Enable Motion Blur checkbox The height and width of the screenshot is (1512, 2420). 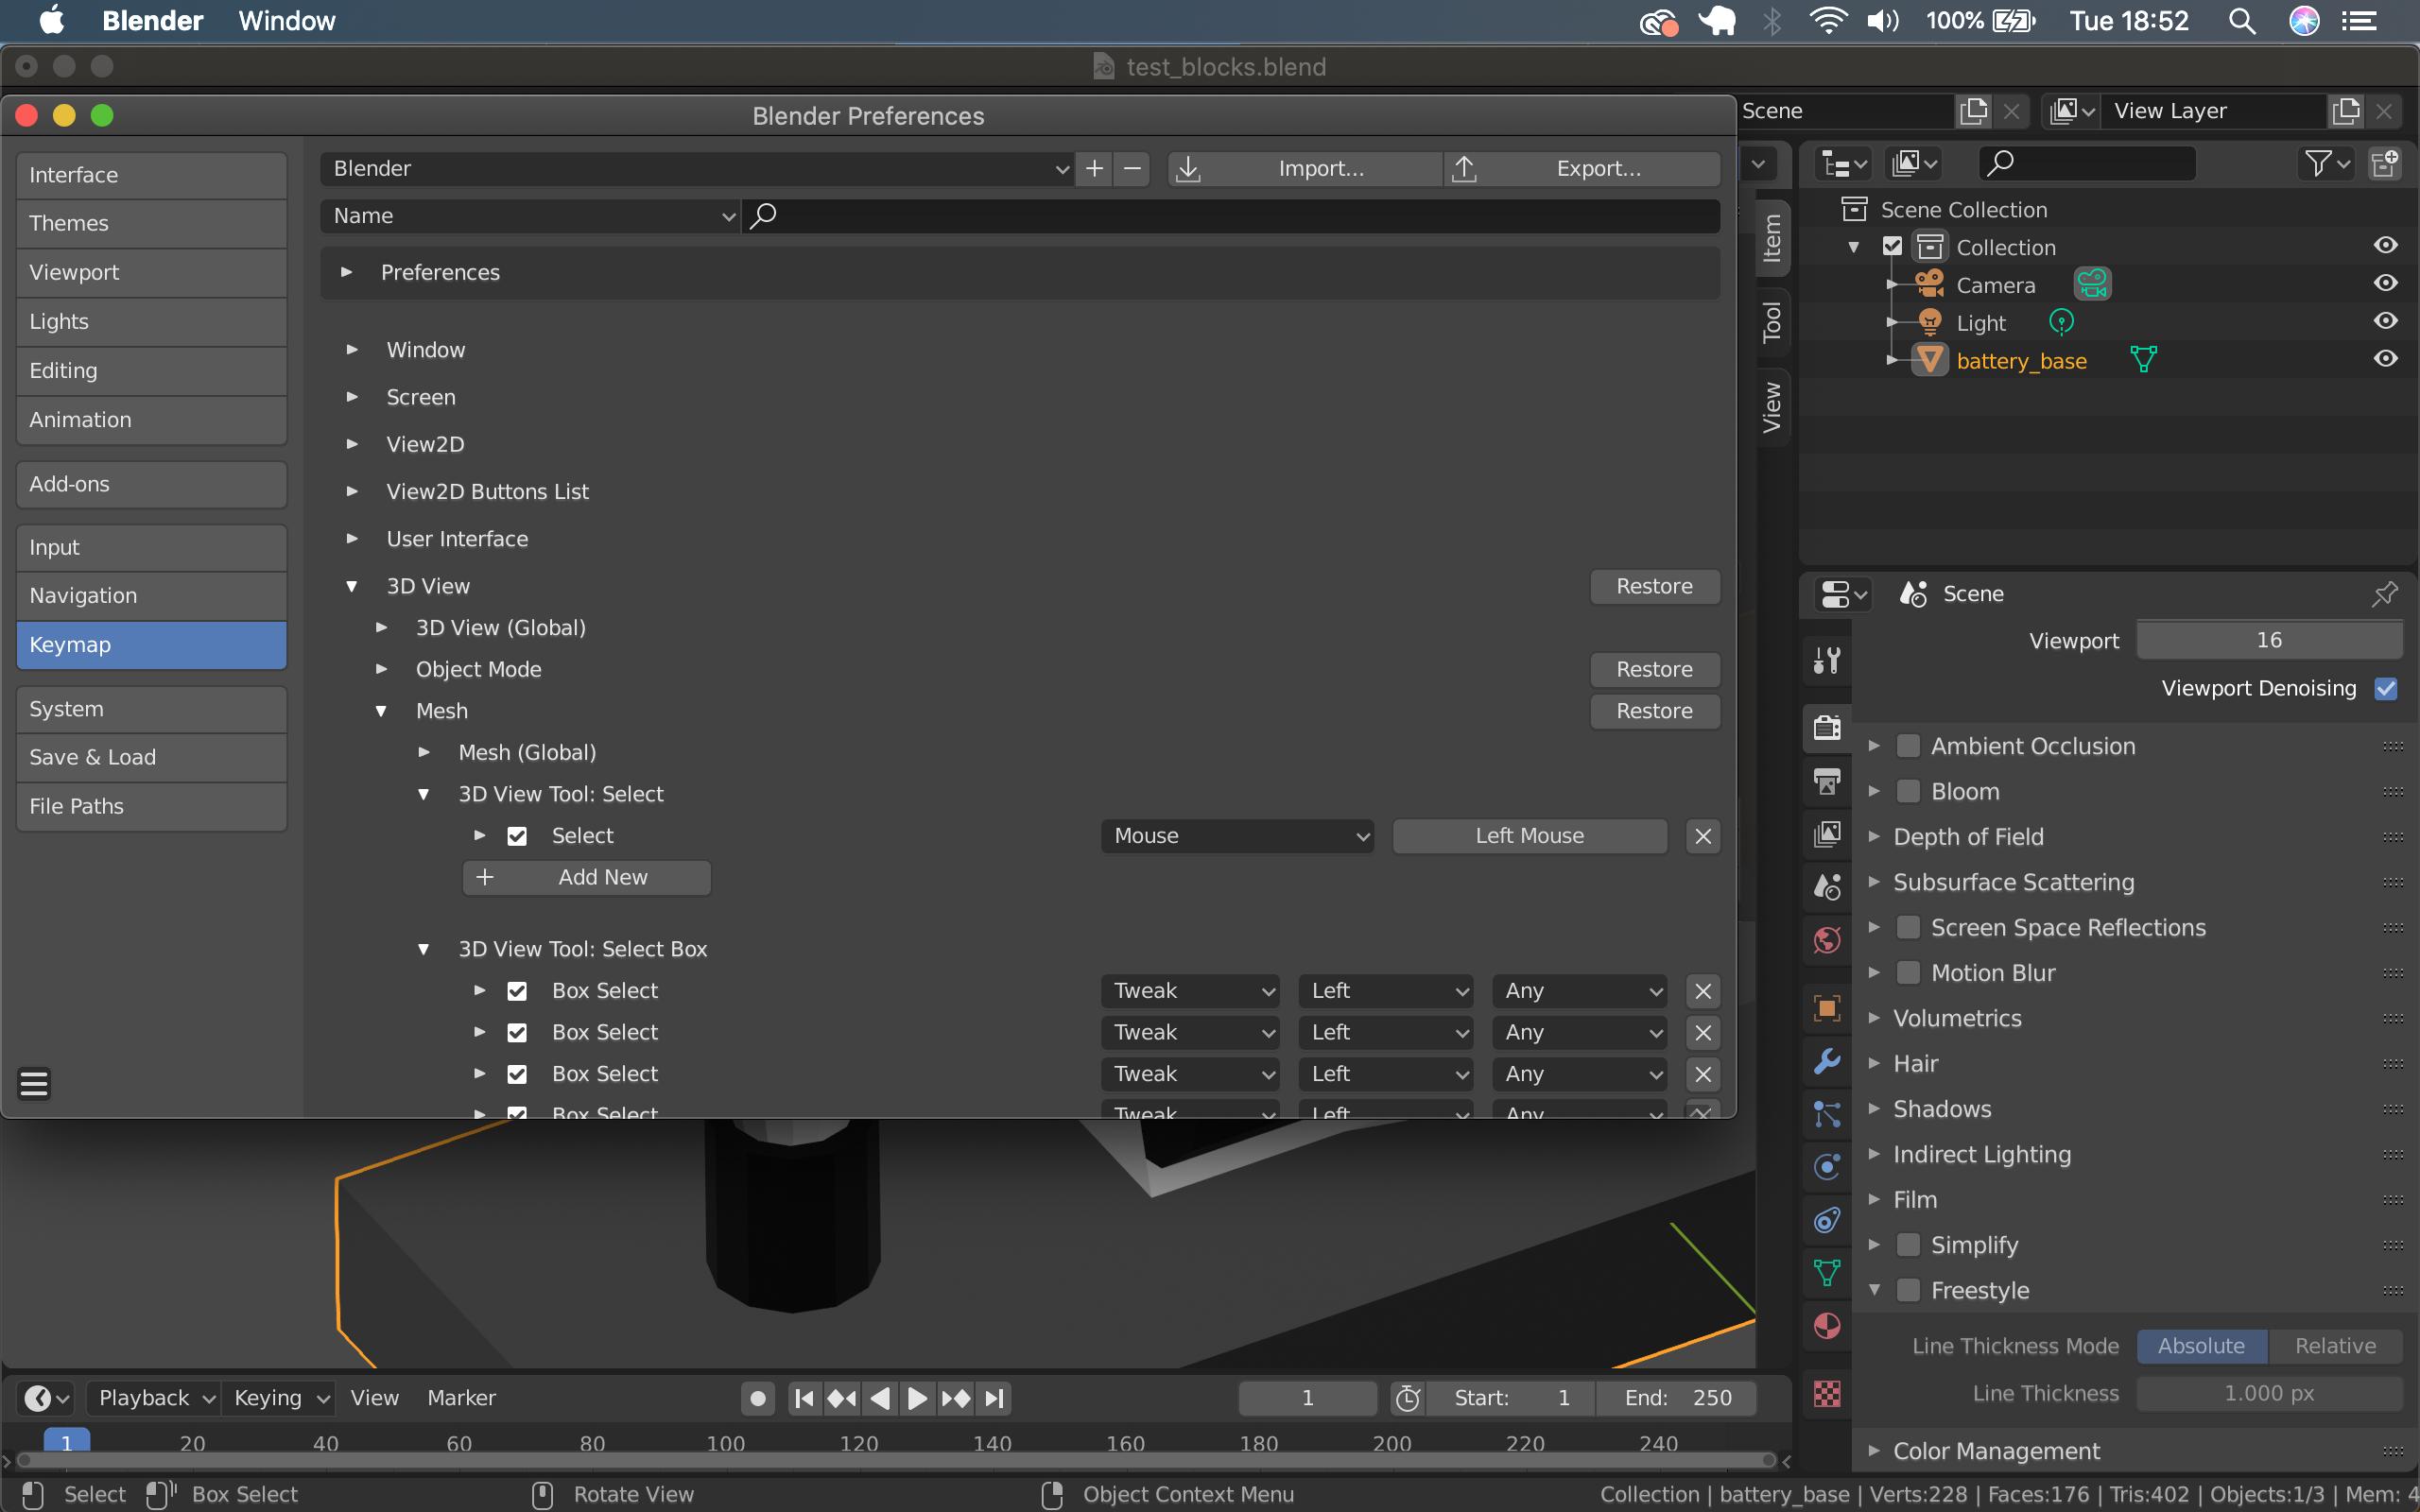(x=1909, y=972)
